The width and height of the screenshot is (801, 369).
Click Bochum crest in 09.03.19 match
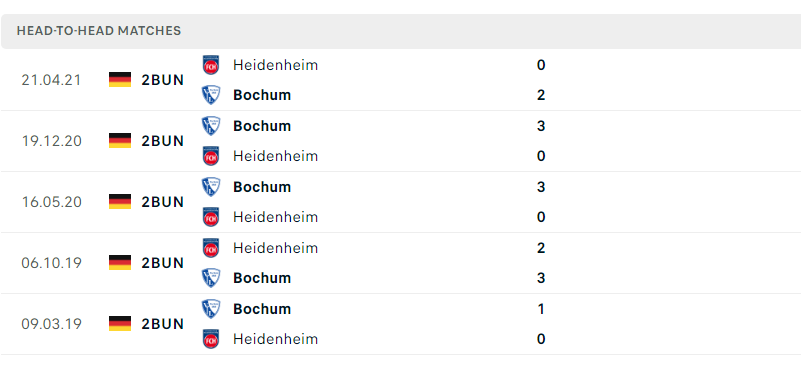coord(211,309)
